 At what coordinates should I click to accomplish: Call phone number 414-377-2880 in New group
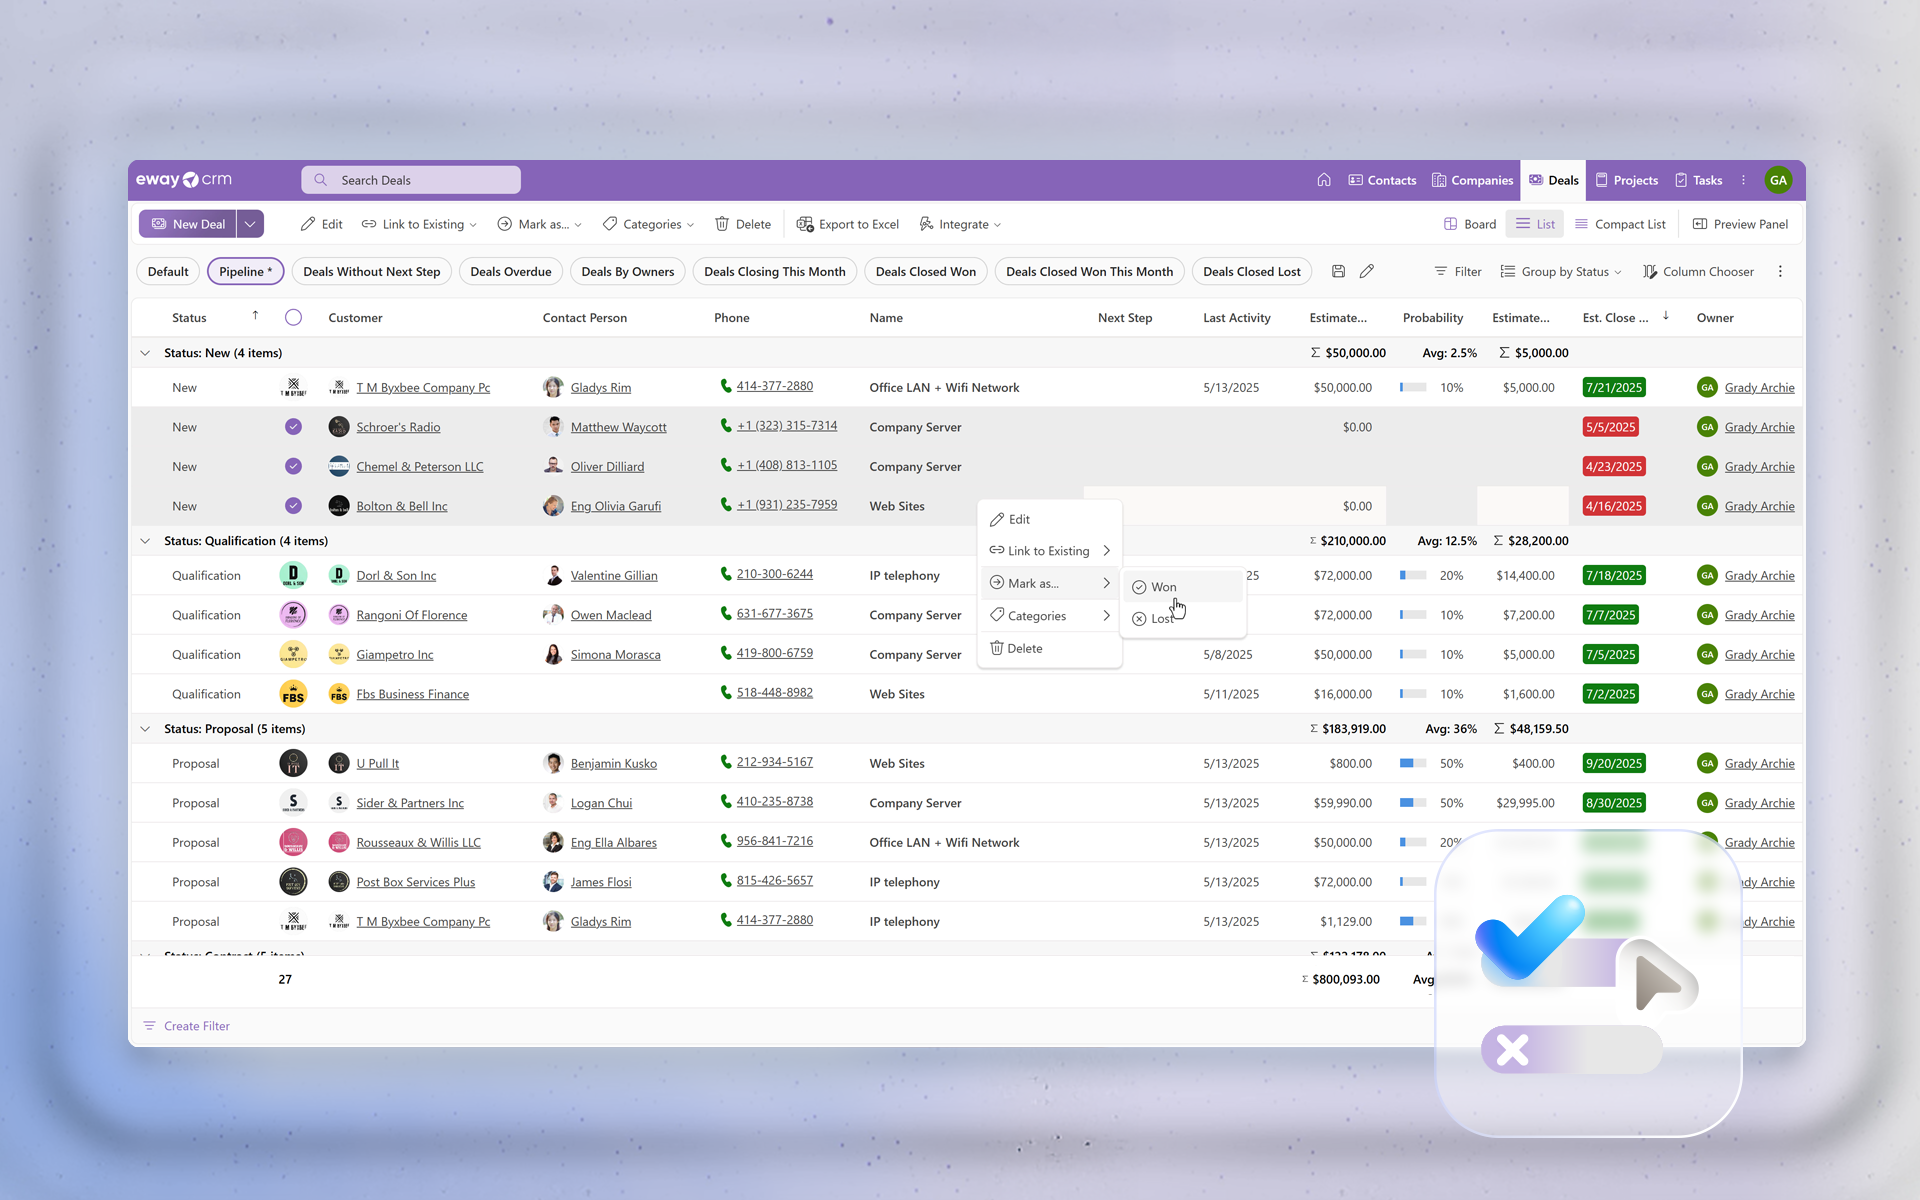(774, 386)
